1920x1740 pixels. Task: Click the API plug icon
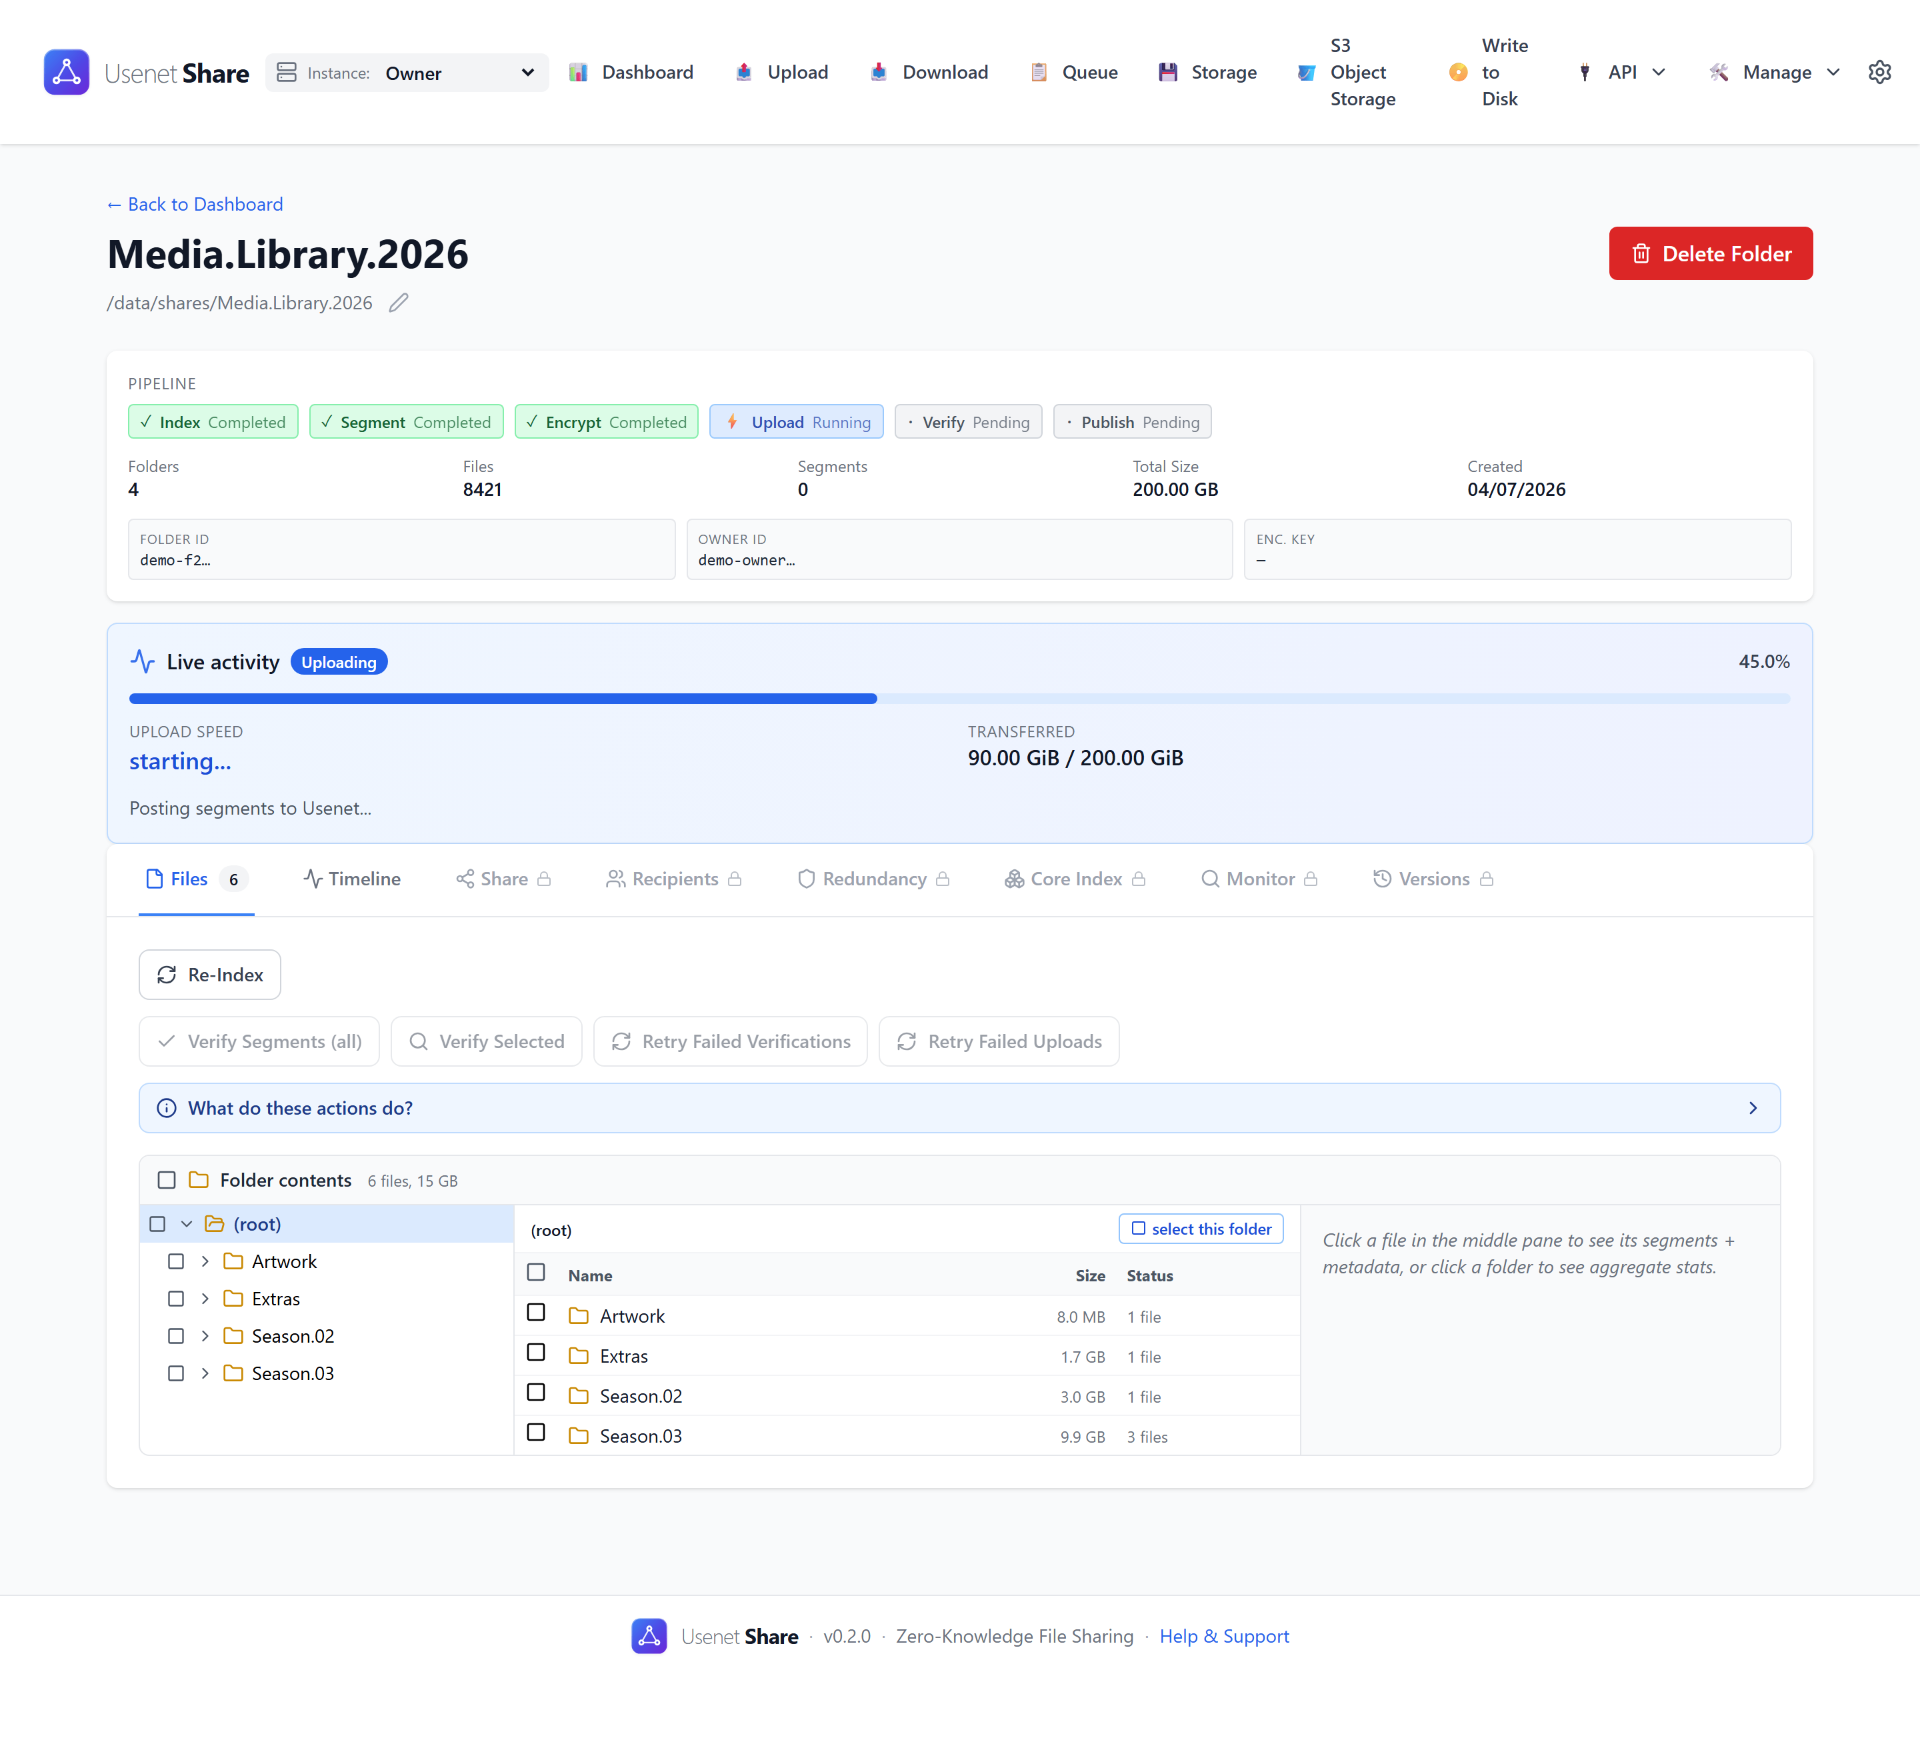pyautogui.click(x=1585, y=72)
